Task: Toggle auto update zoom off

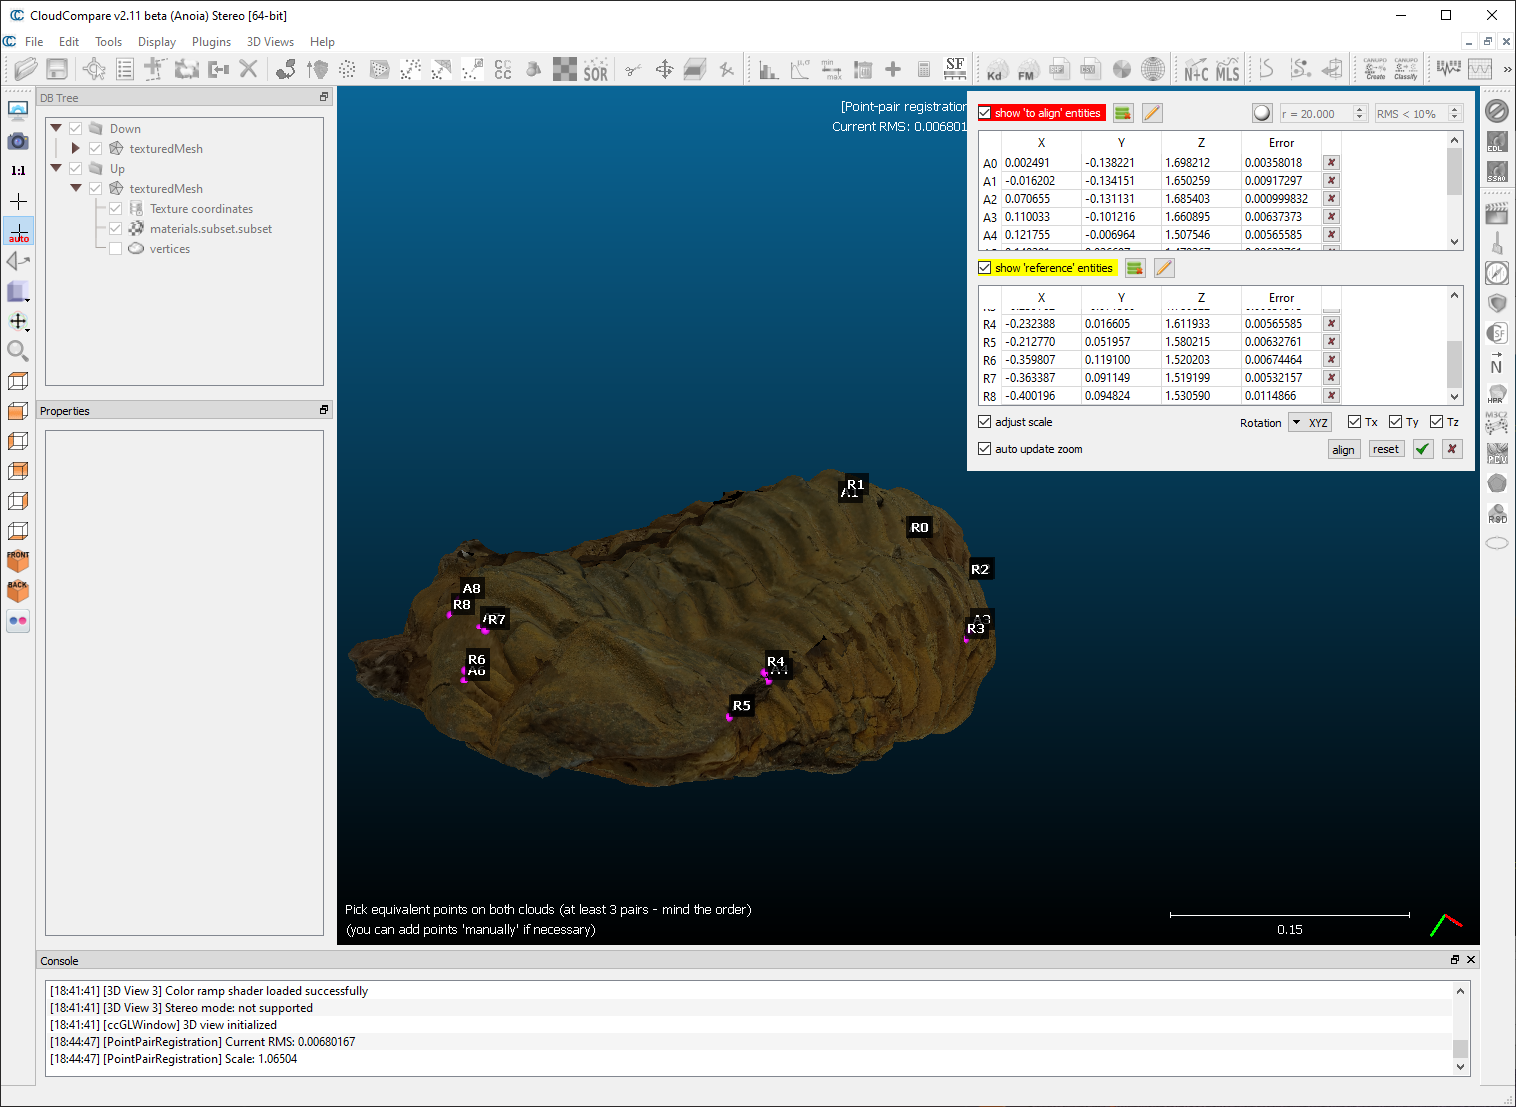Action: click(984, 448)
